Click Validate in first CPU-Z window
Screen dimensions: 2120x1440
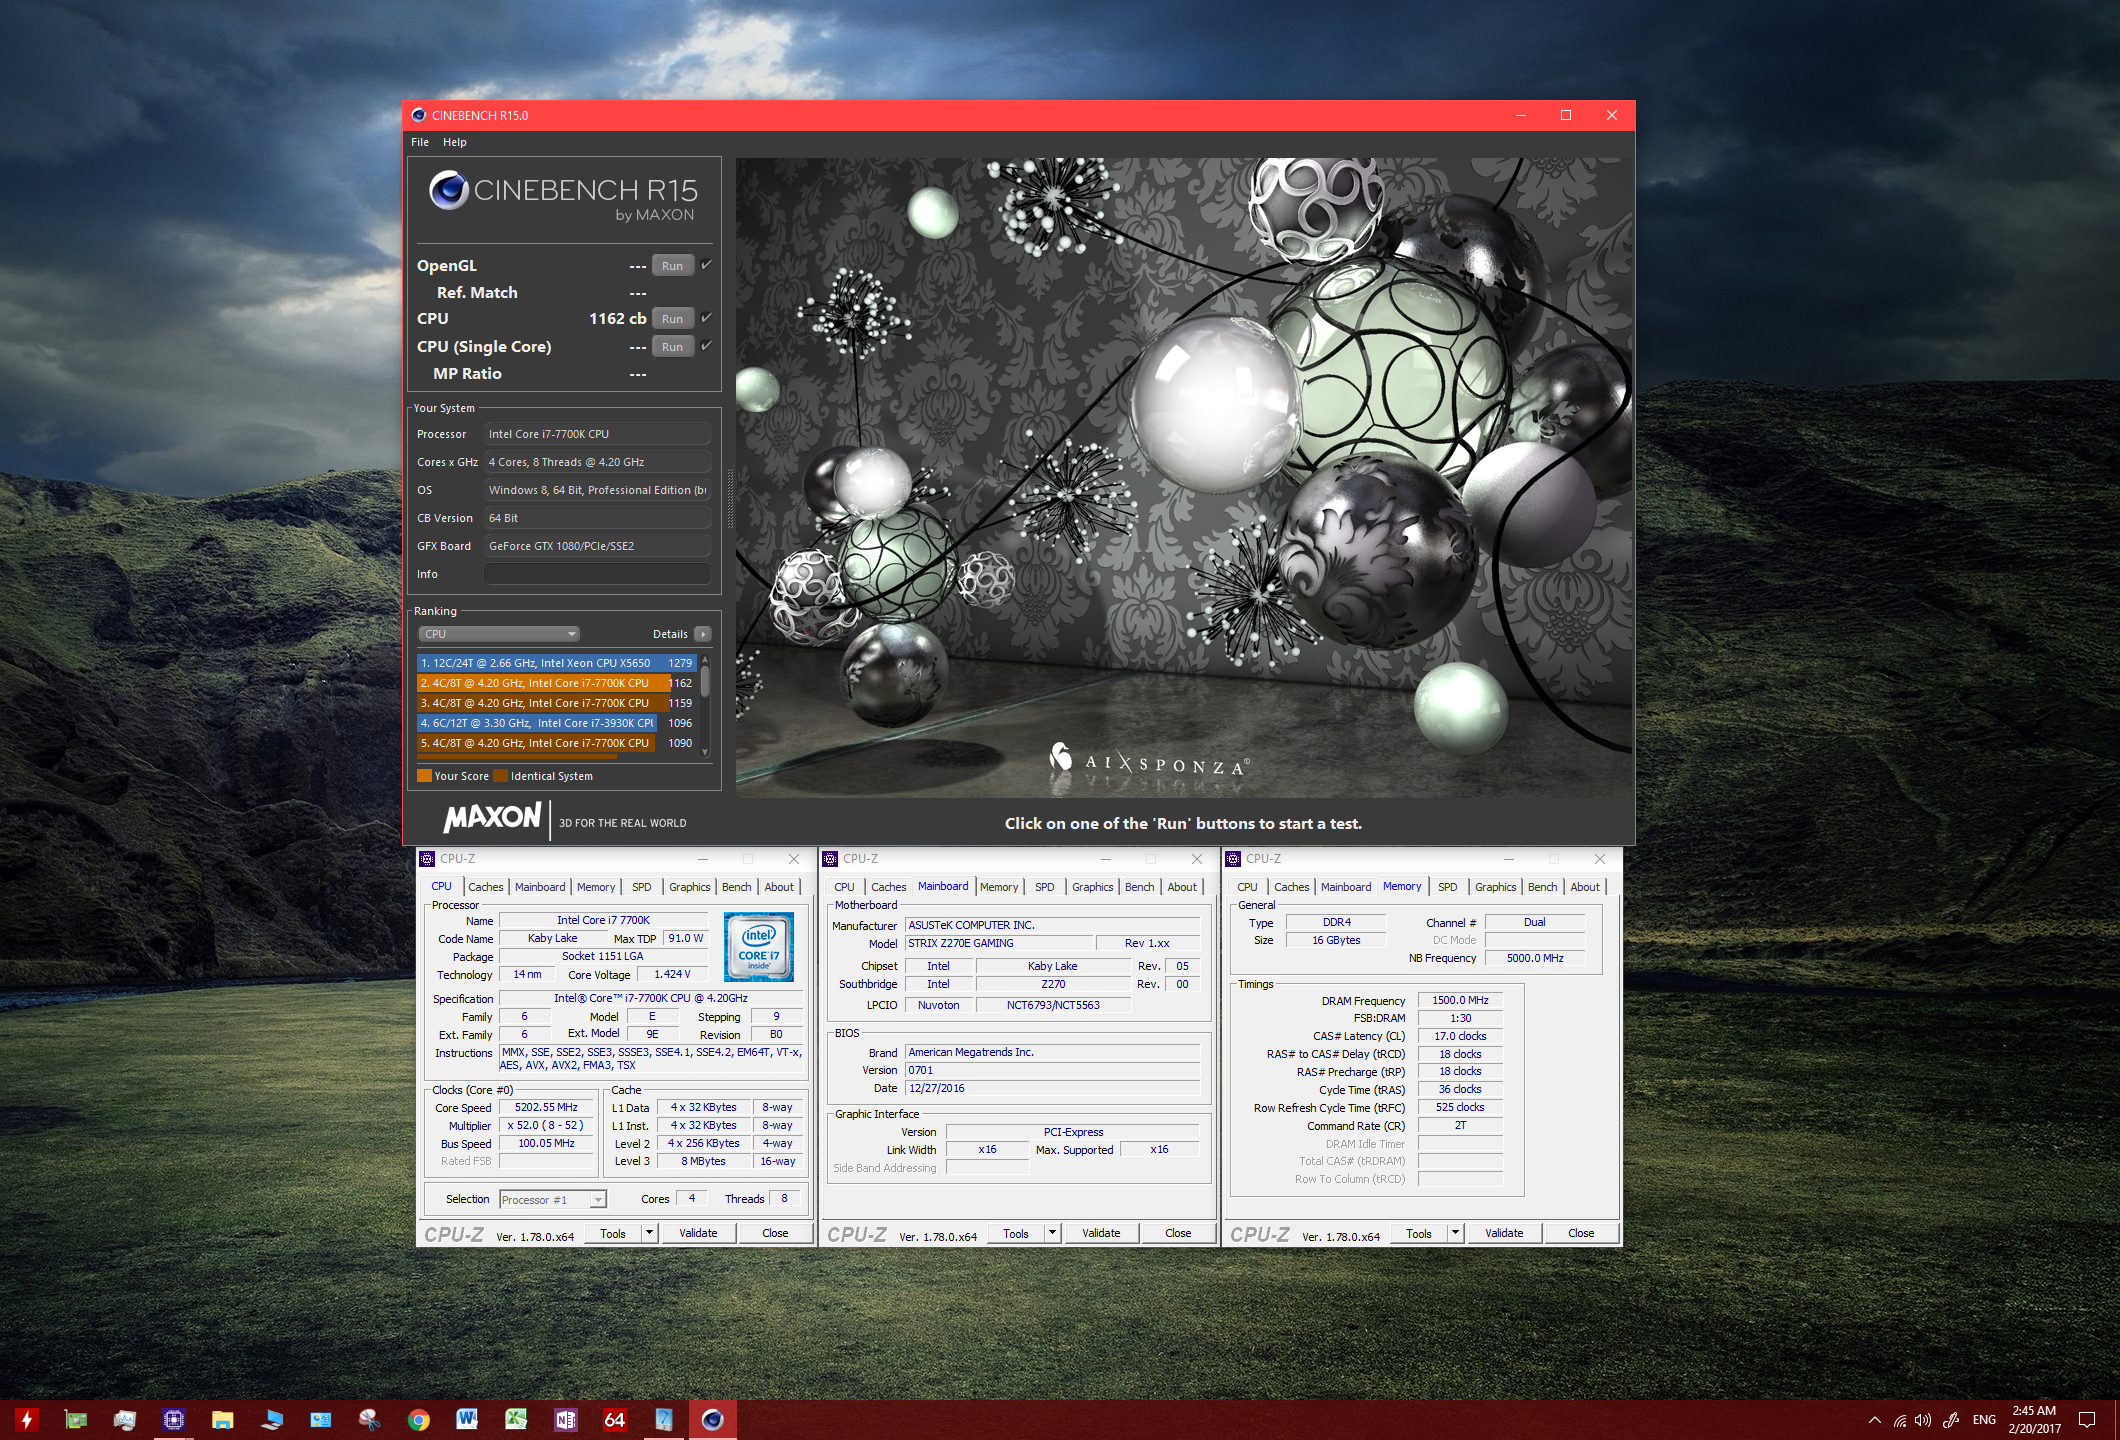click(698, 1234)
